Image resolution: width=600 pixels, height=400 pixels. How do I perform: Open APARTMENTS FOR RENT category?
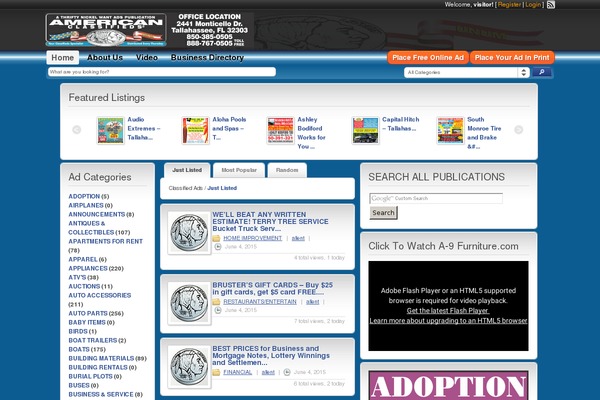(105, 242)
